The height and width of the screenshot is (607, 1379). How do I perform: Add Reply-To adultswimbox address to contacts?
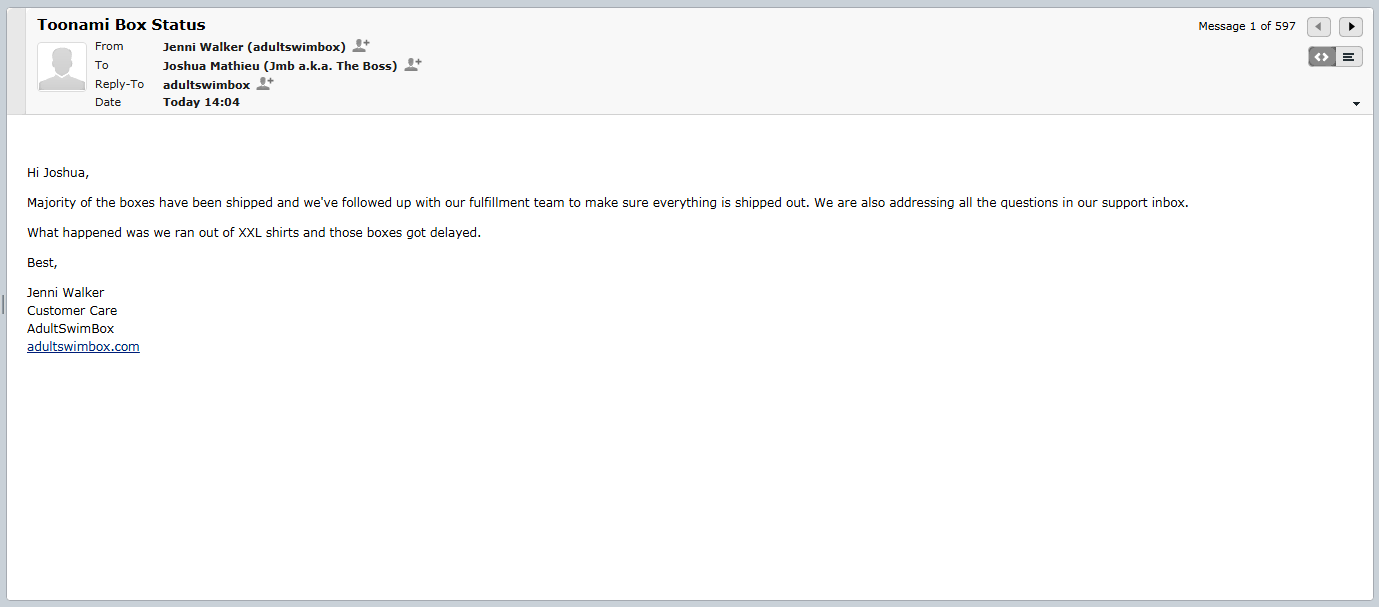coord(265,84)
